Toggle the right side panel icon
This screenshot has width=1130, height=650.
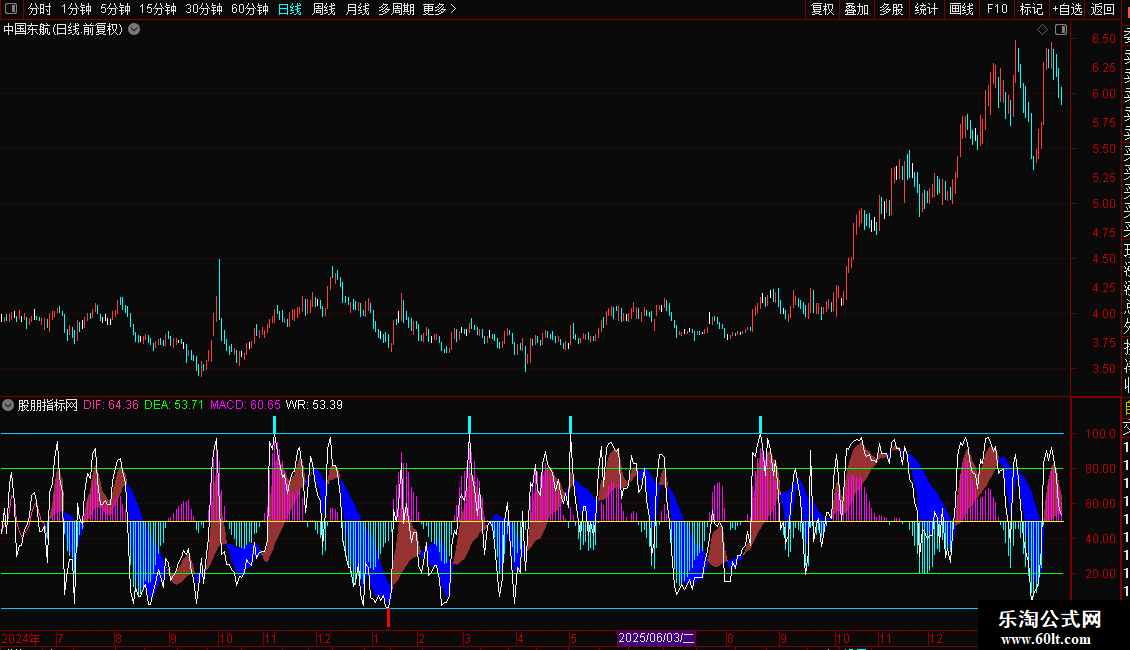(1061, 30)
